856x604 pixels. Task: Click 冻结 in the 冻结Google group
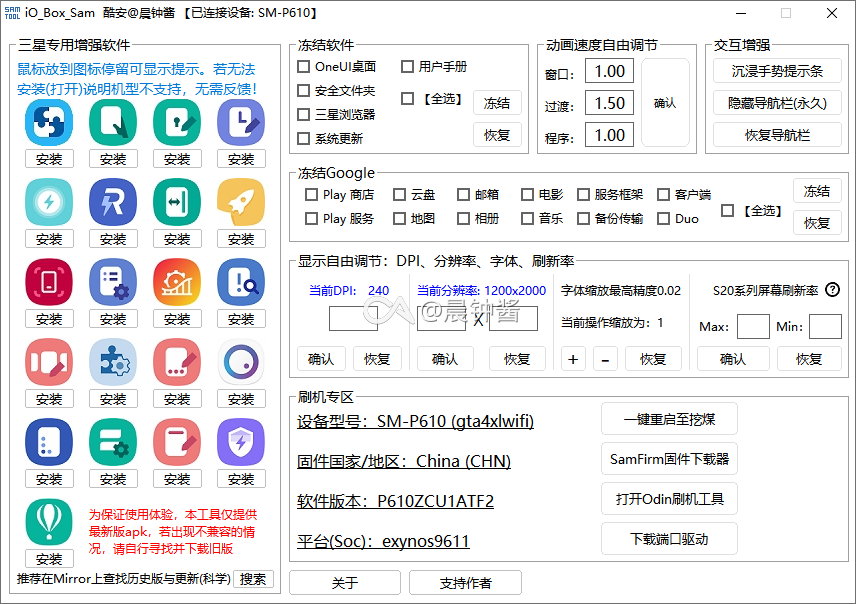pyautogui.click(x=817, y=191)
